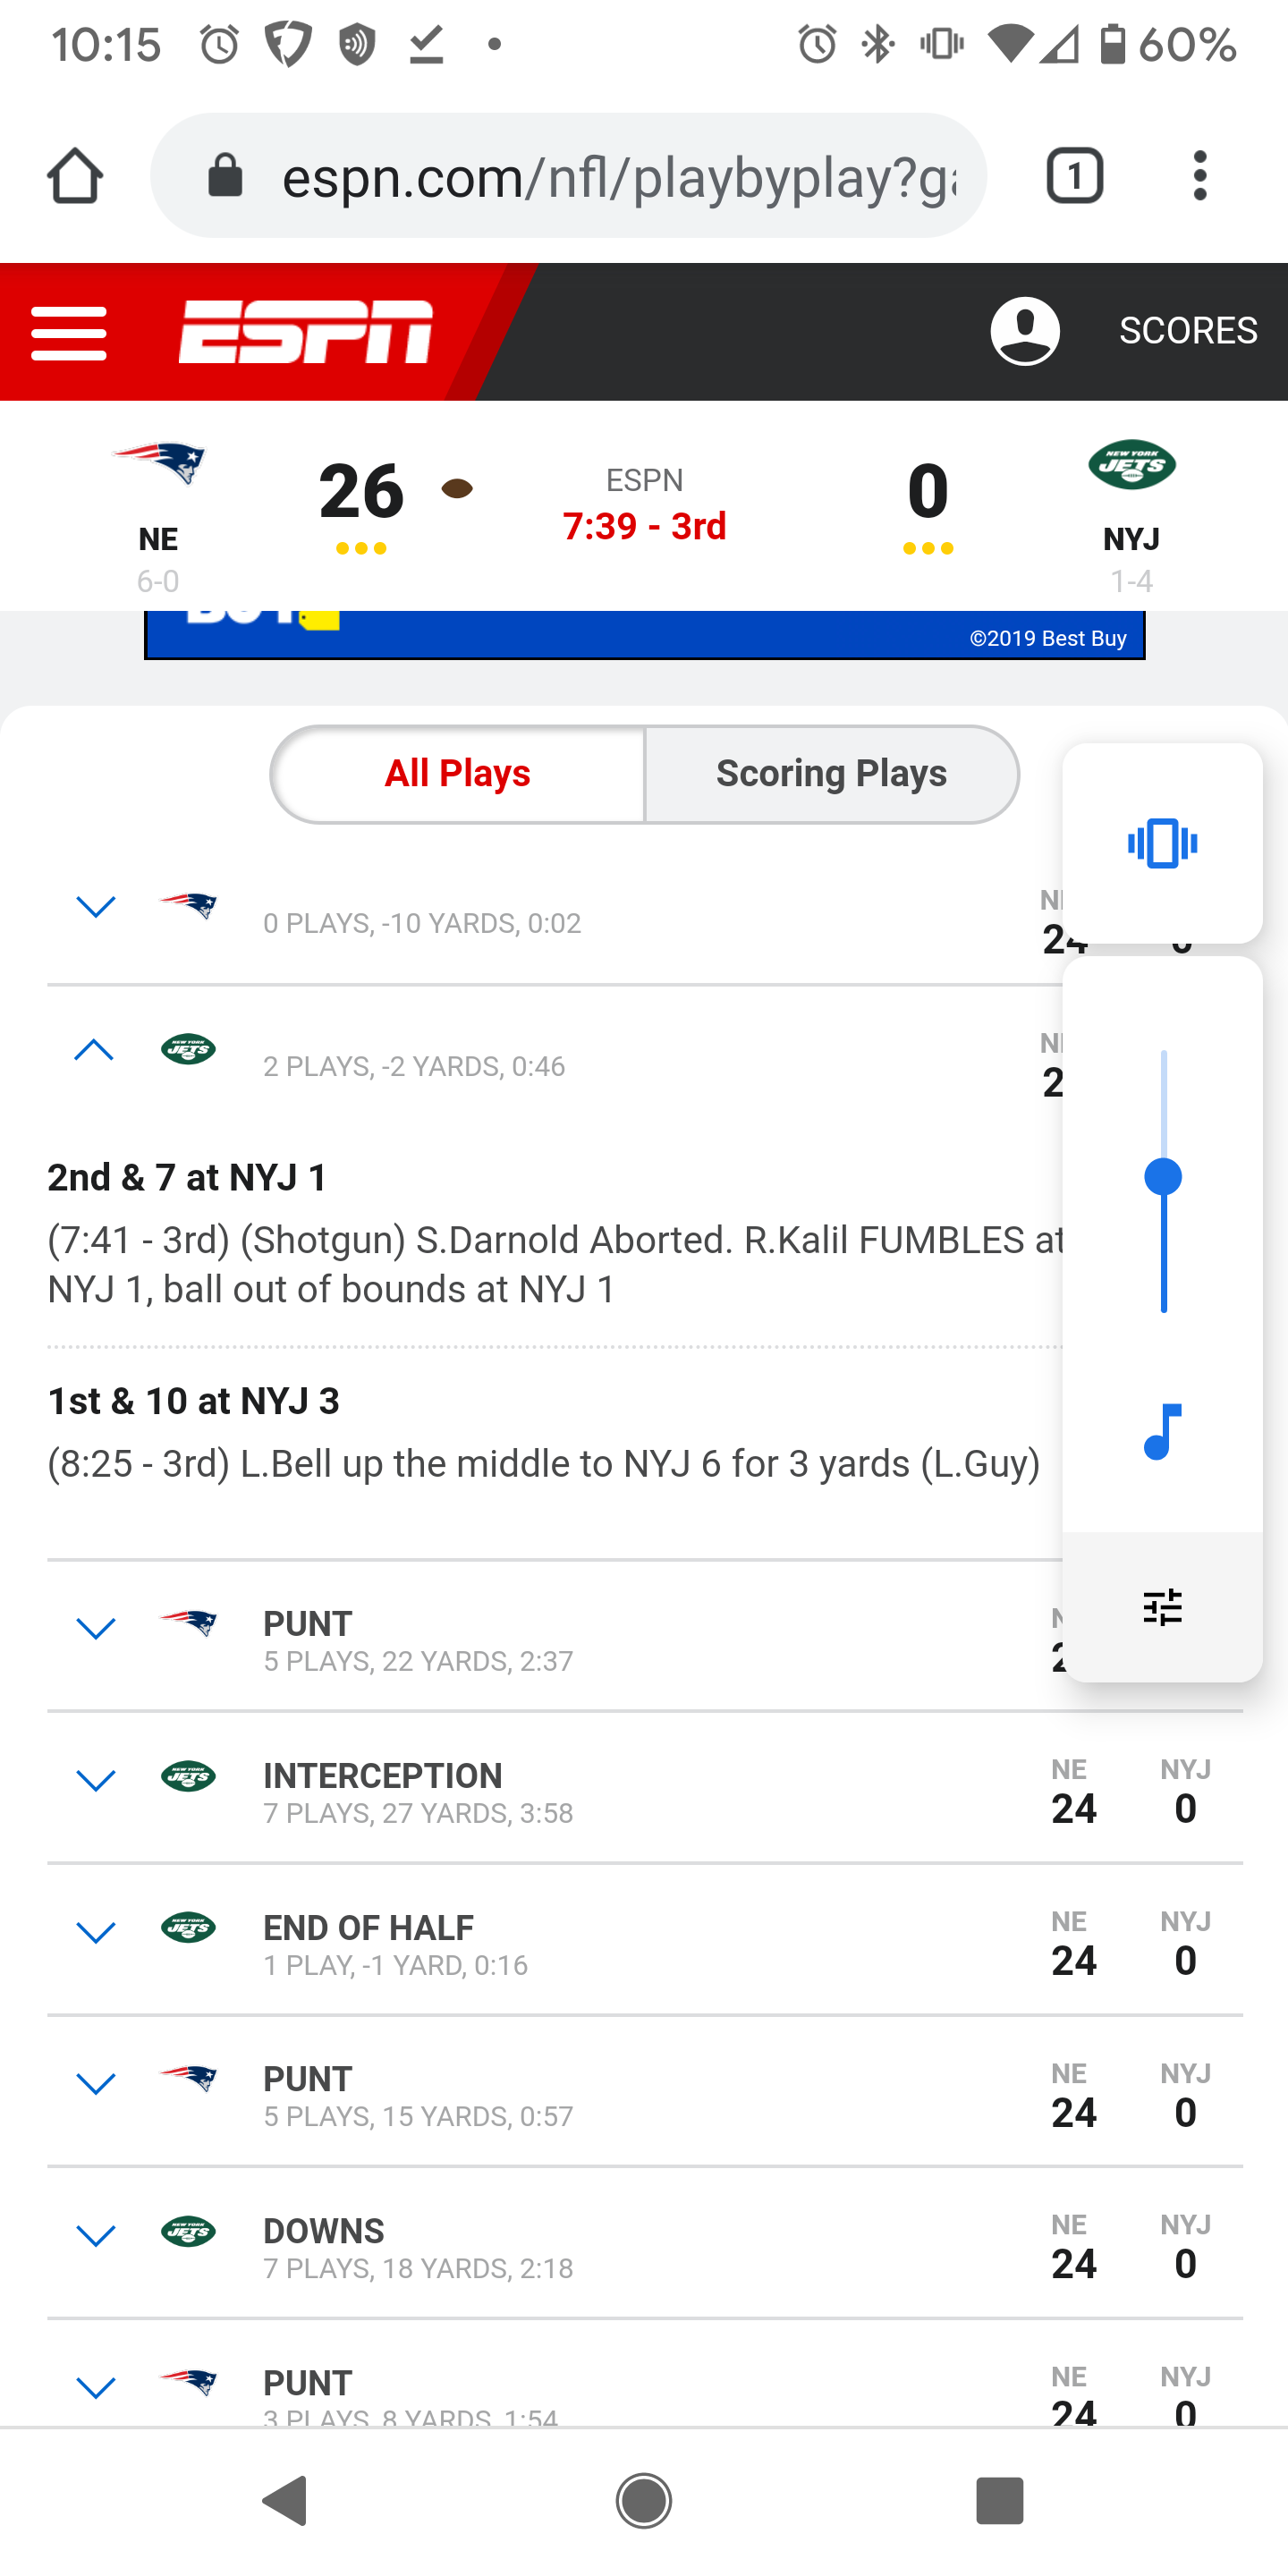Toggle the vibrate ringer mode button
This screenshot has height=2576, width=1288.
(1162, 843)
